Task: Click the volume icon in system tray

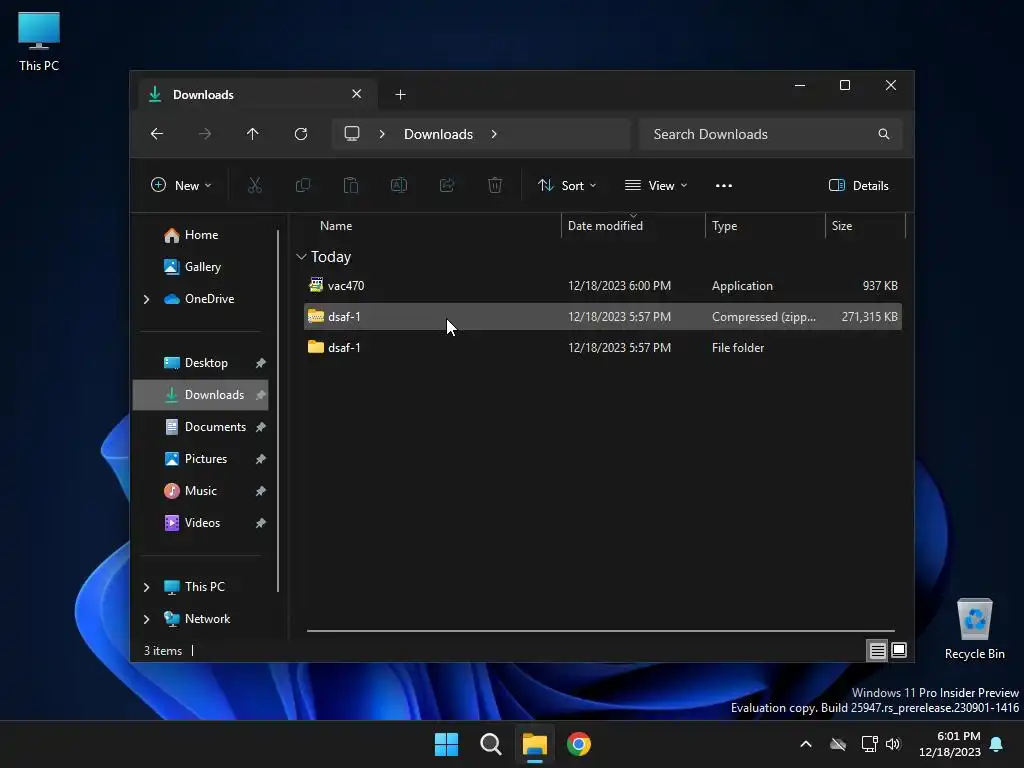Action: pos(893,744)
